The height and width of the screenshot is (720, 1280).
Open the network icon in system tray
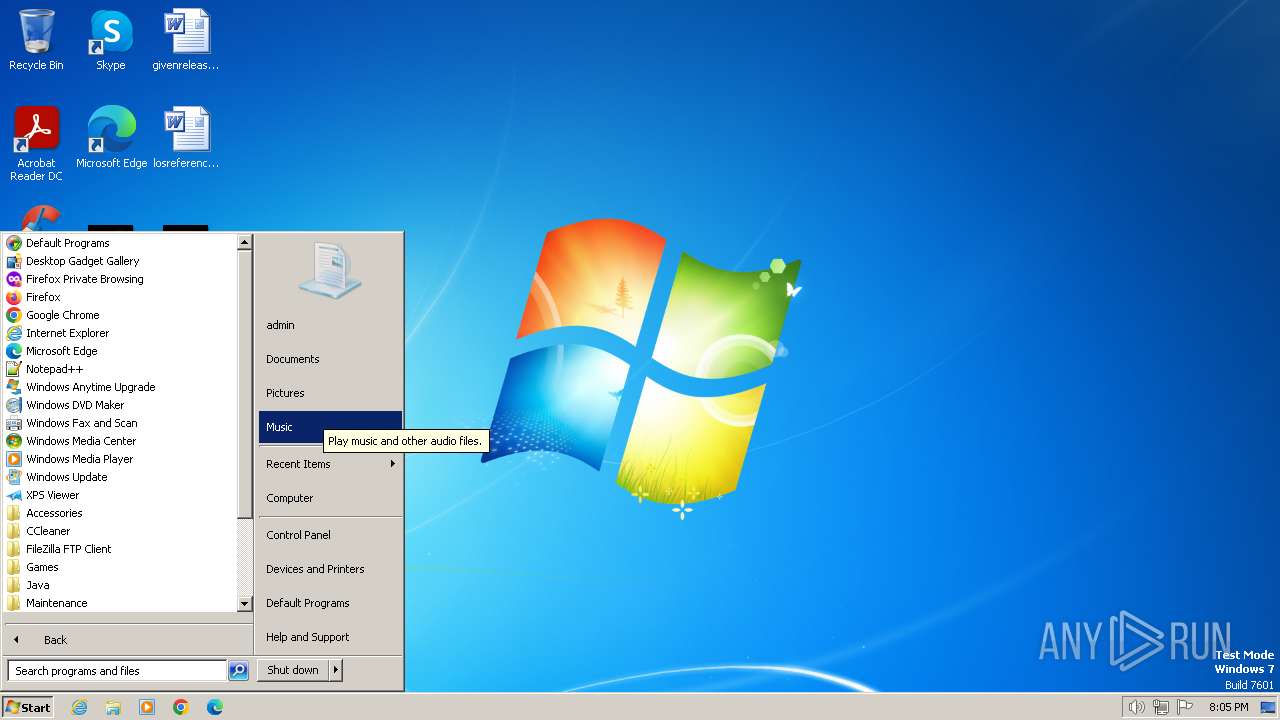pos(1161,707)
